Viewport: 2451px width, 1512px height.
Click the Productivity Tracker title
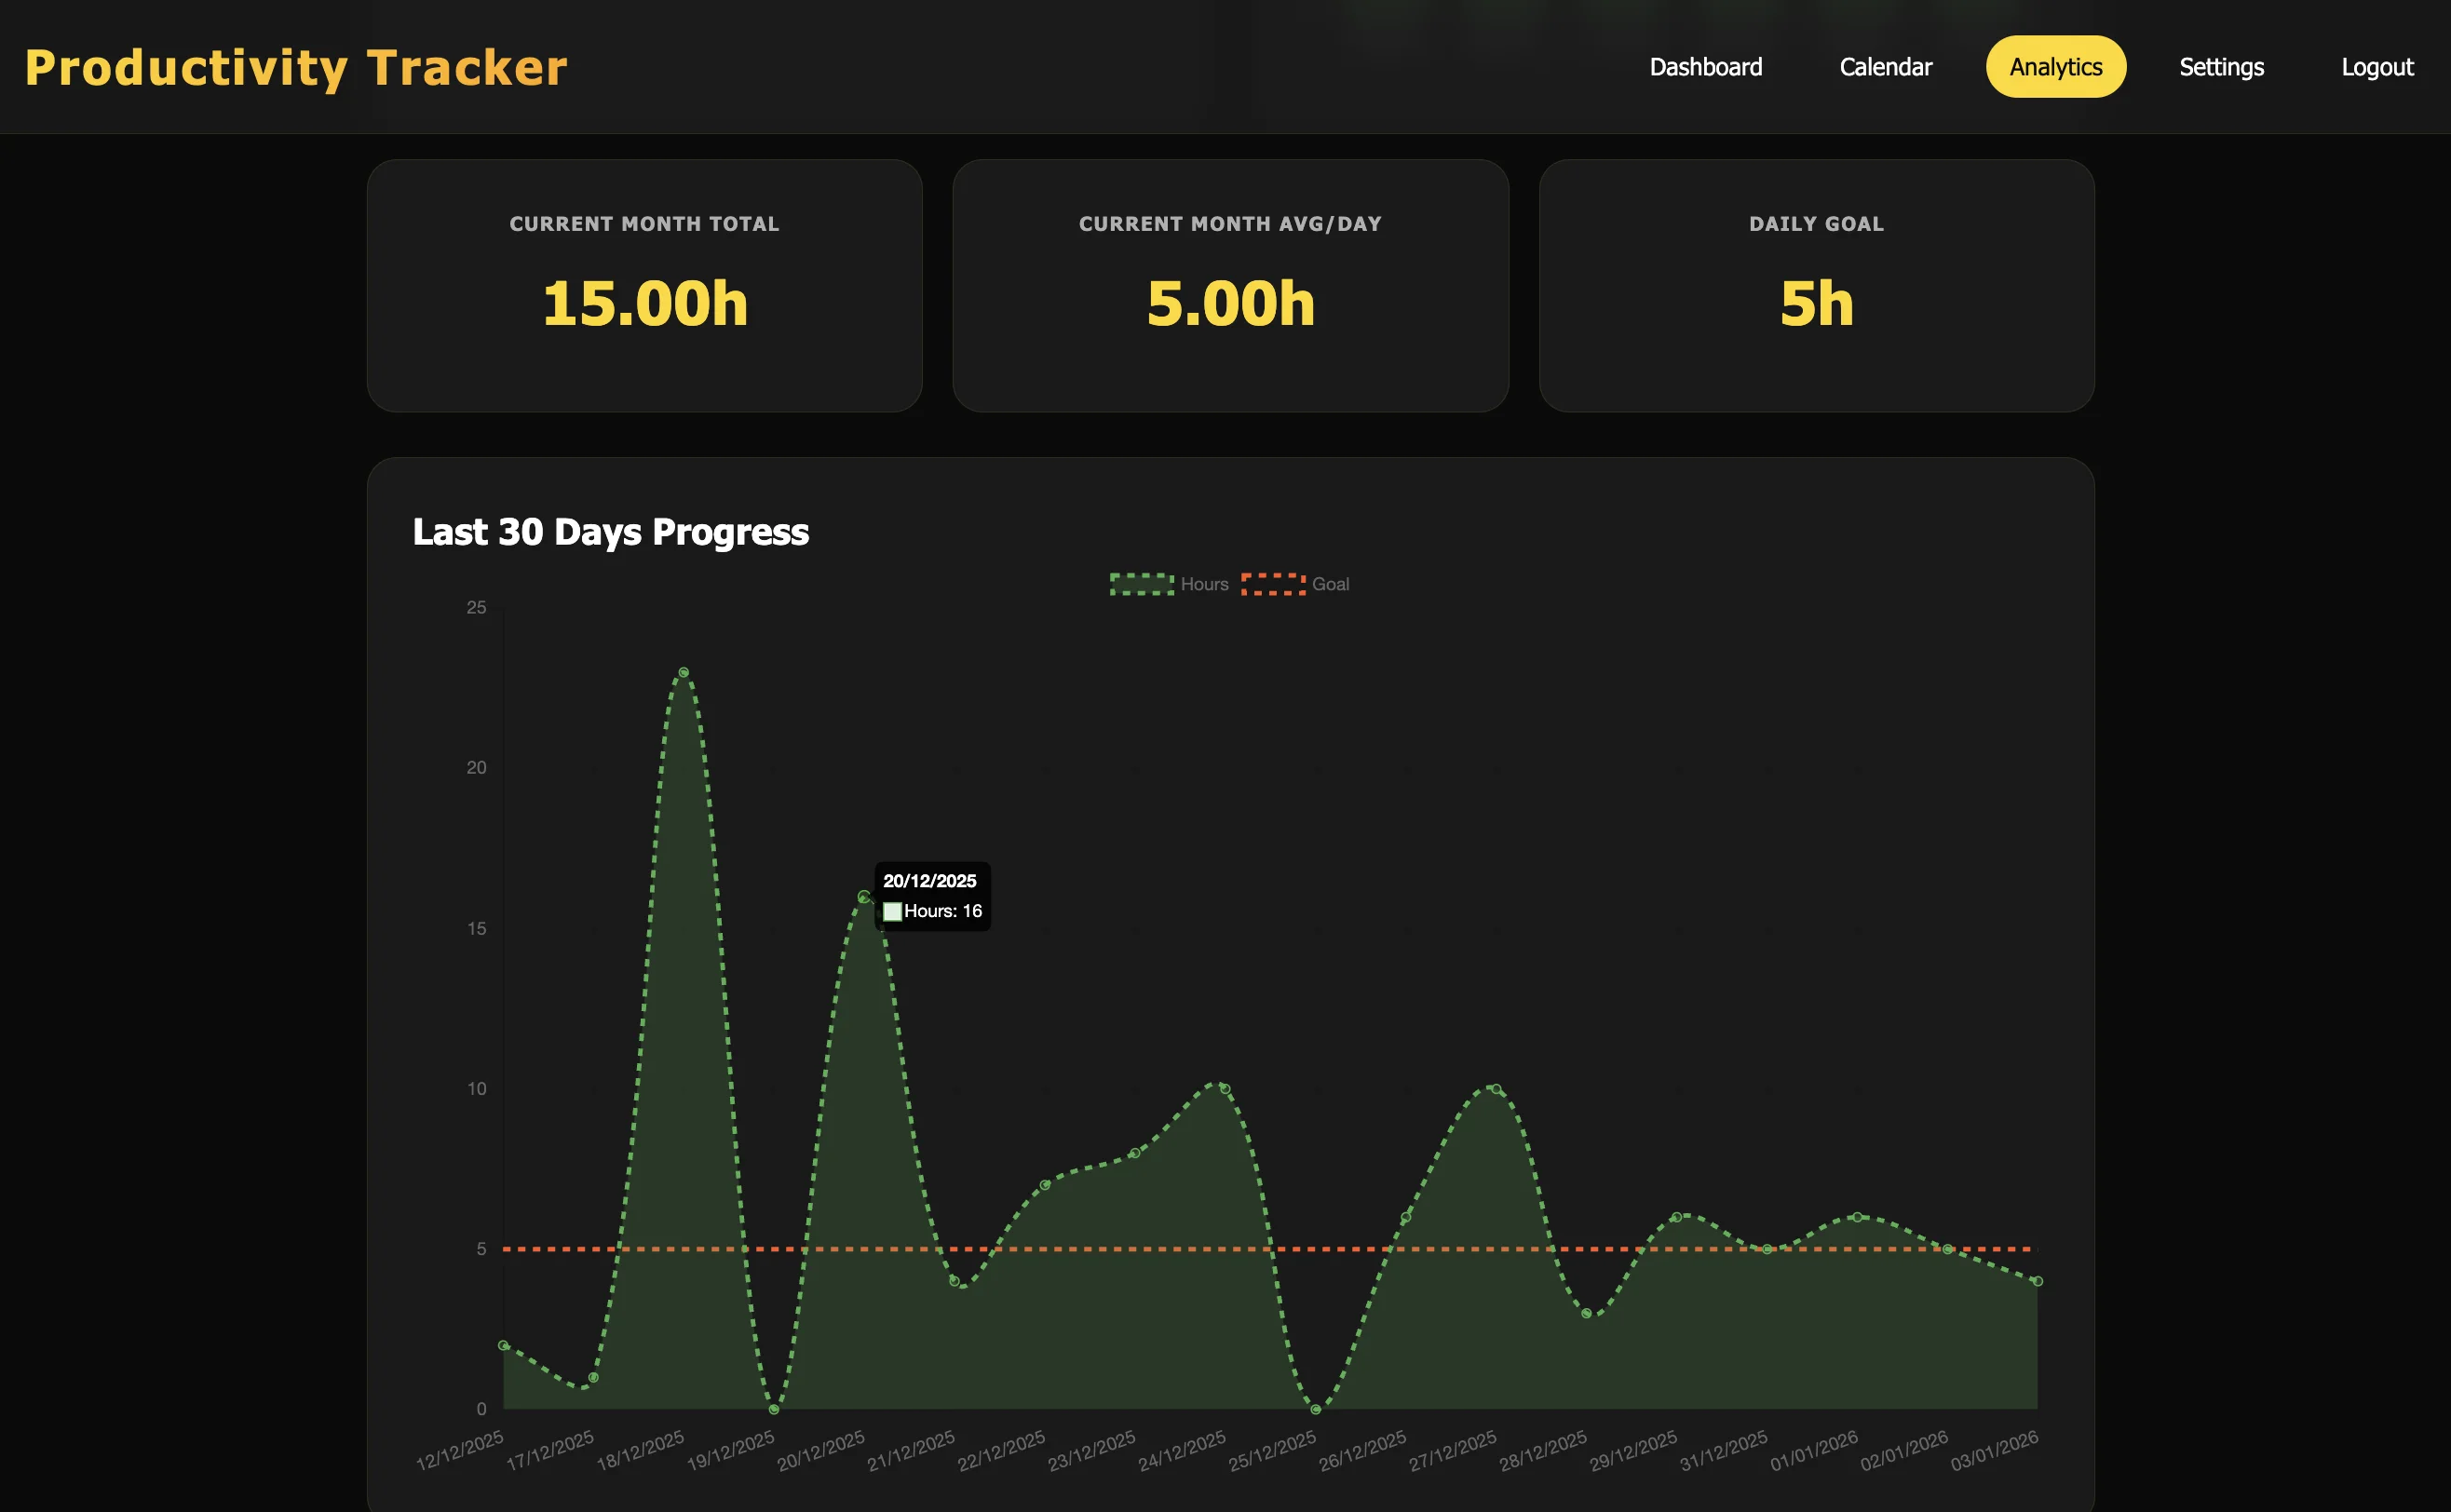296,68
